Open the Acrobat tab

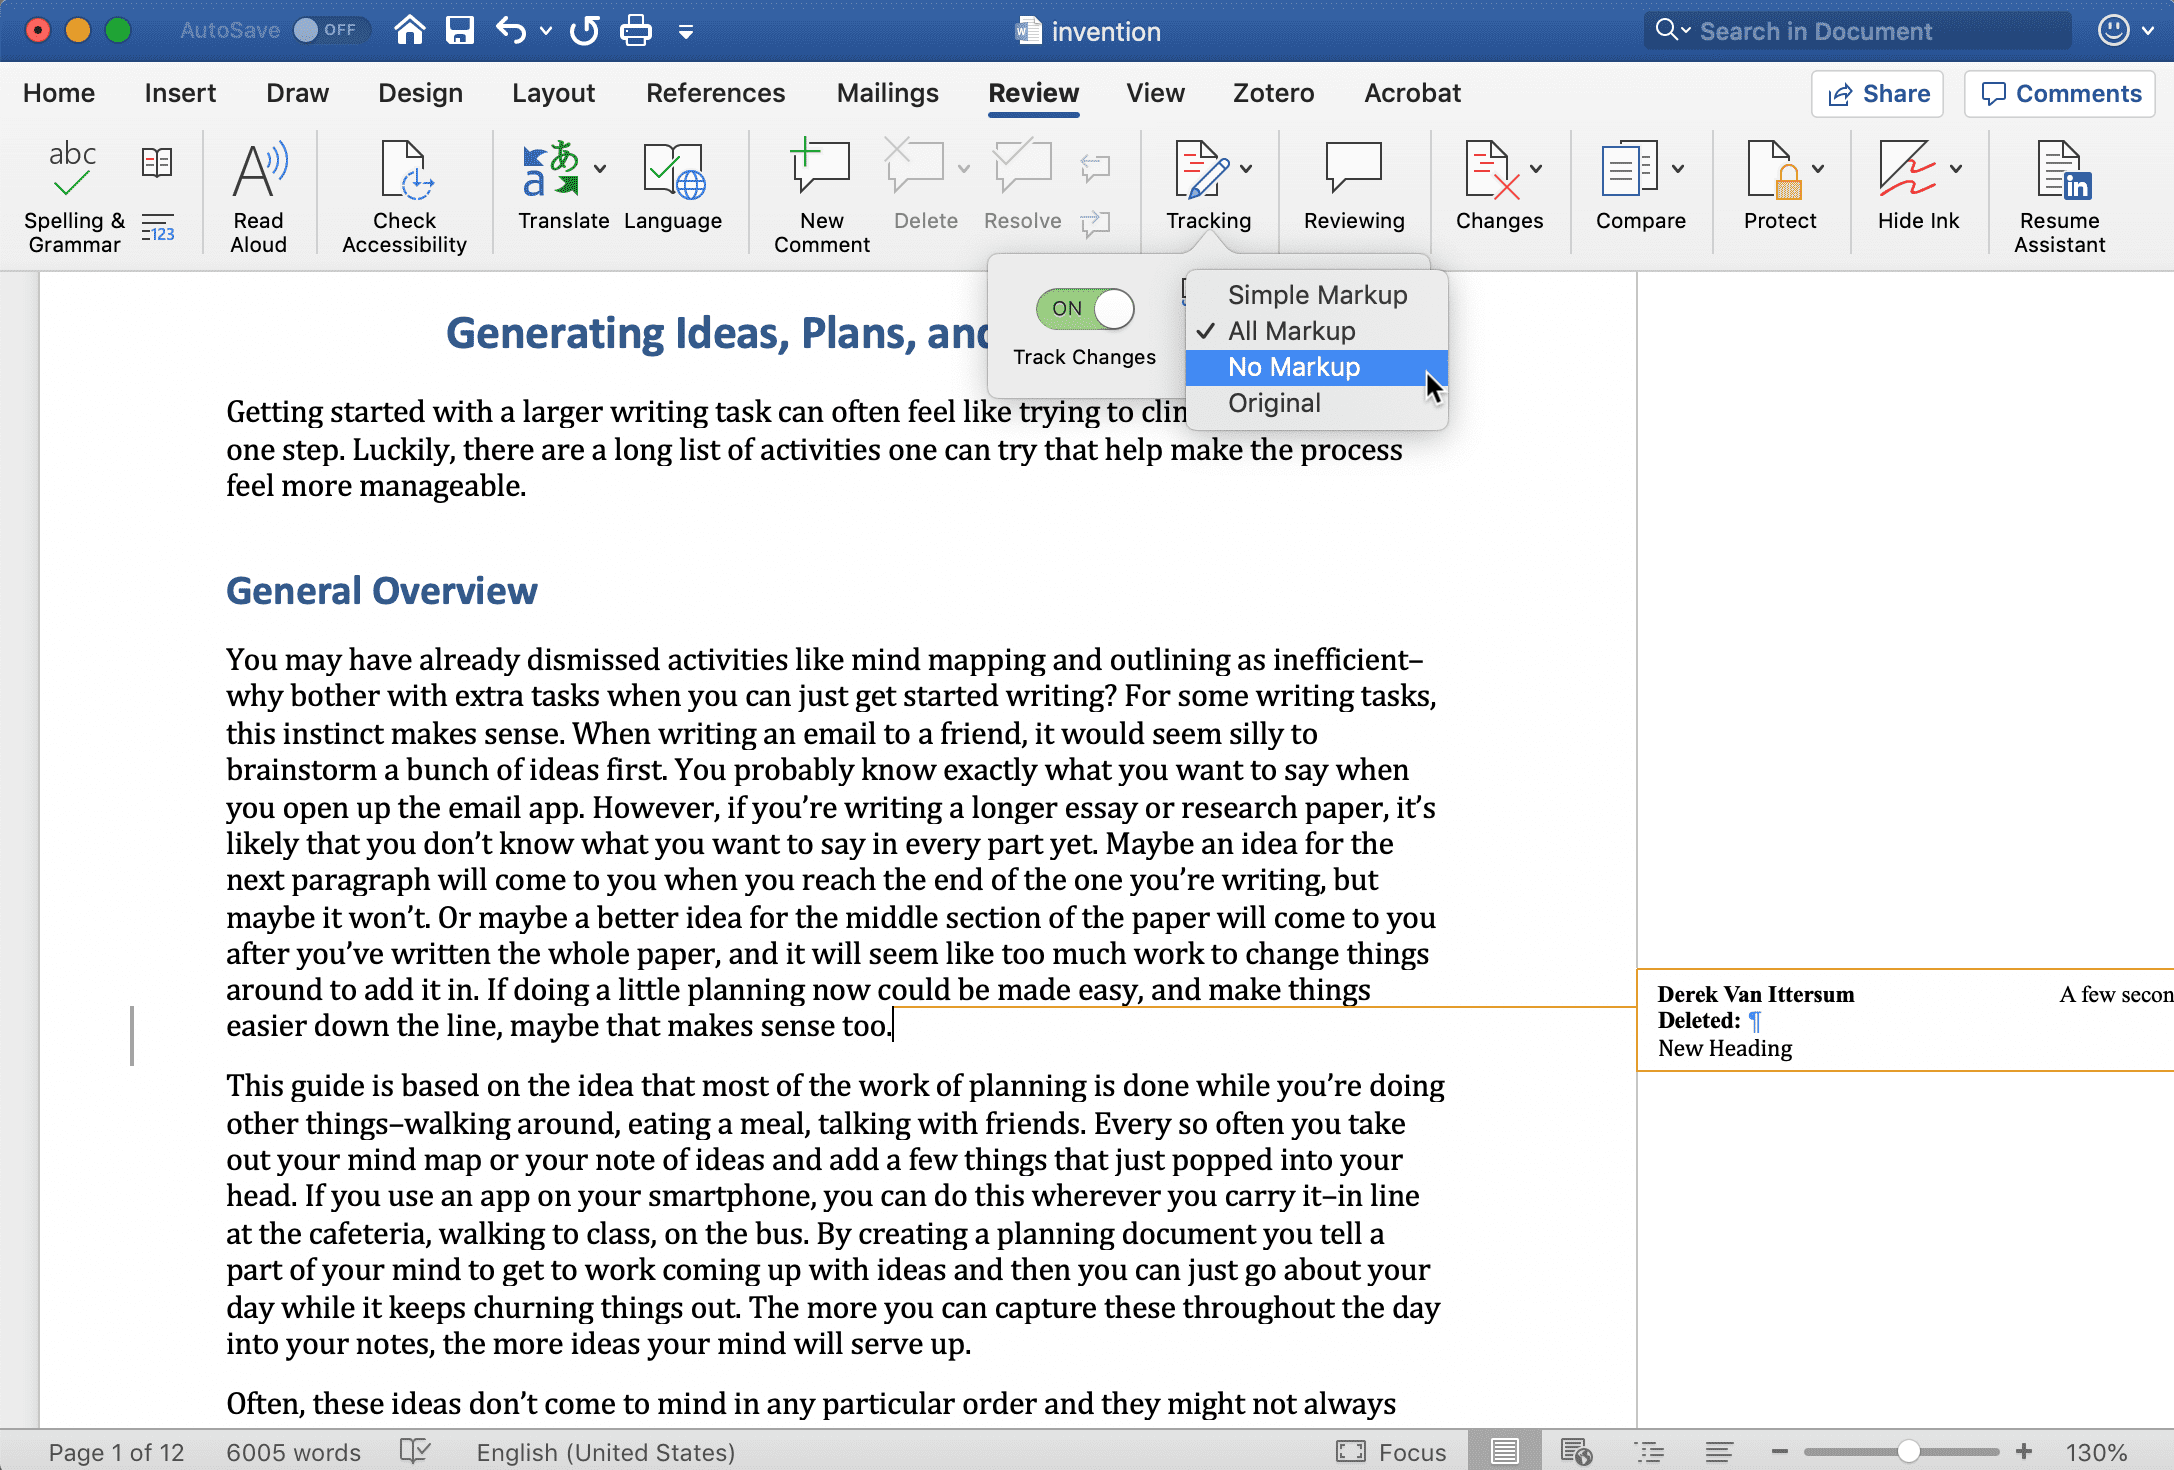point(1412,93)
